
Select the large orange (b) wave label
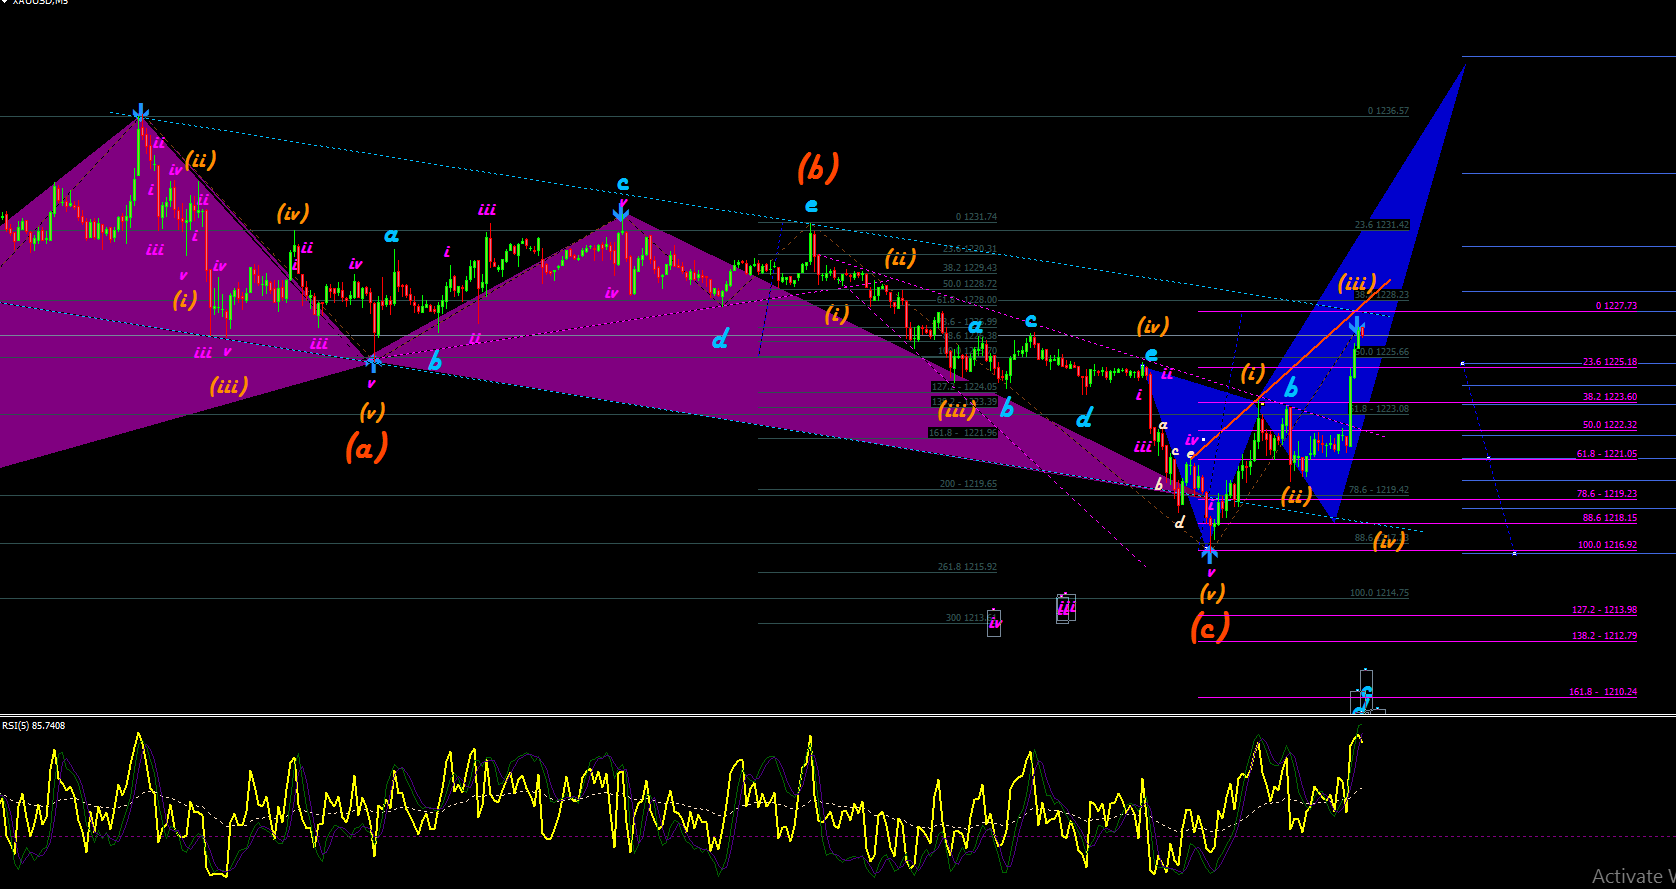pos(817,168)
